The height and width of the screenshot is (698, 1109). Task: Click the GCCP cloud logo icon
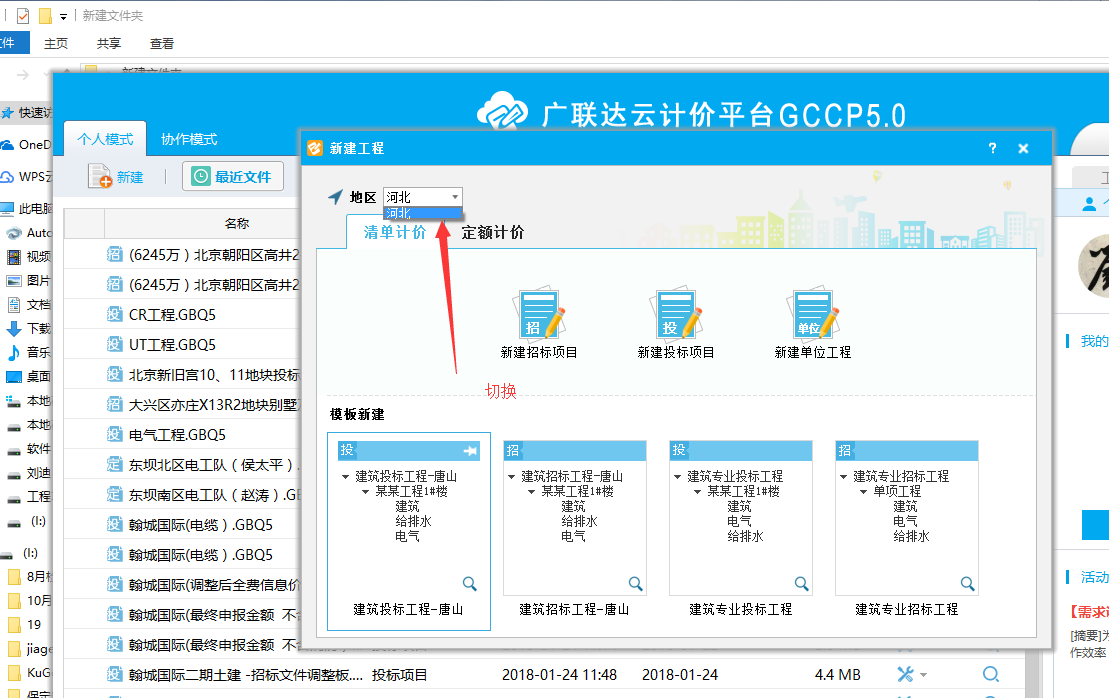[x=502, y=112]
